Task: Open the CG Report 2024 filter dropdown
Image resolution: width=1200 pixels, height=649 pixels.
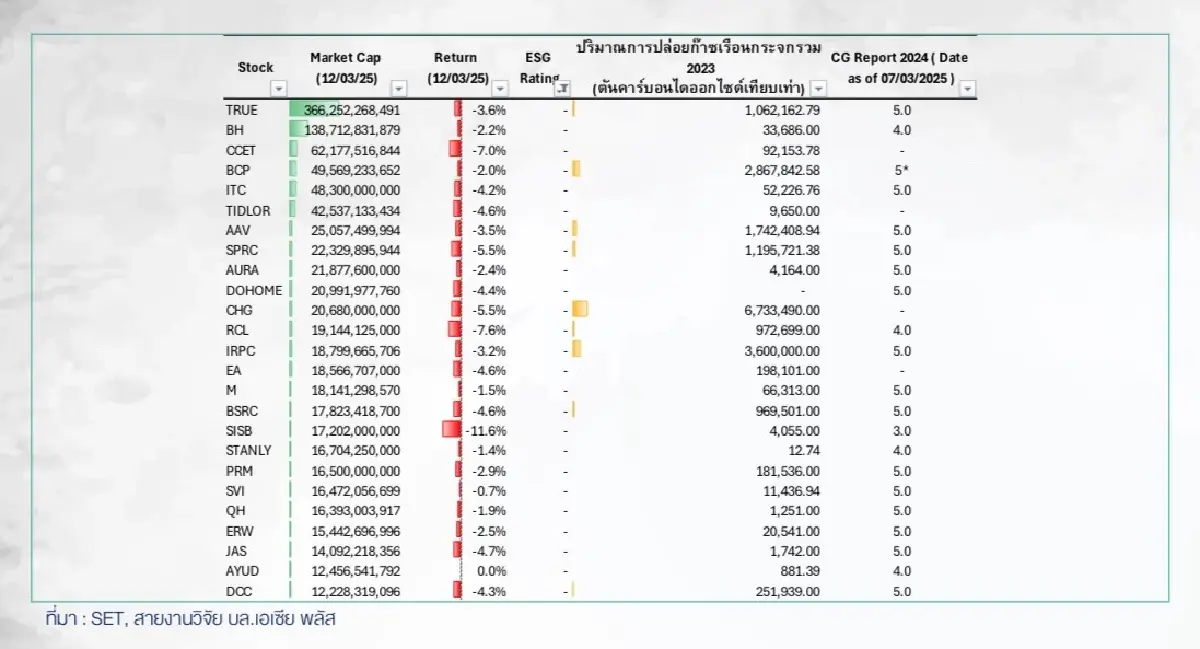Action: click(967, 89)
